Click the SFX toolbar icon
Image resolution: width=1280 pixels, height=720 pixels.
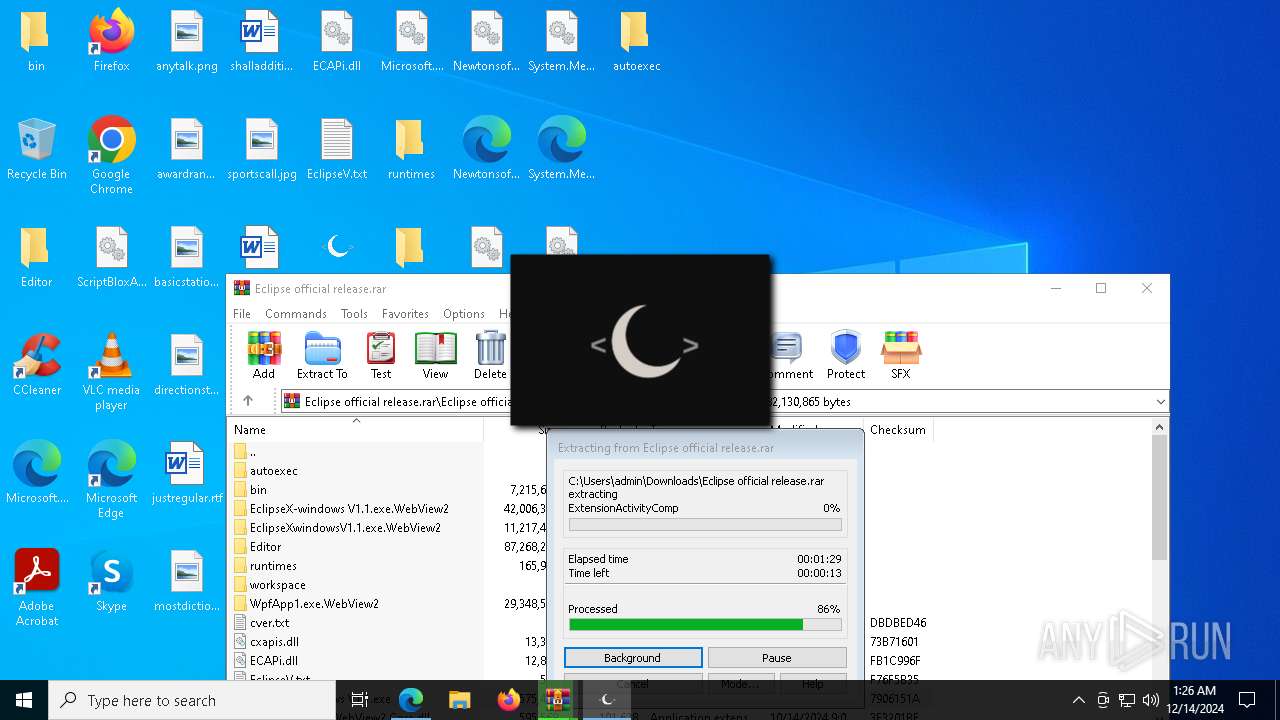tap(900, 356)
